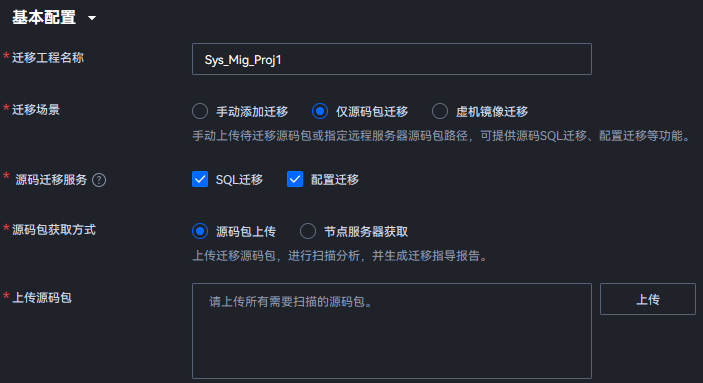Image resolution: width=703 pixels, height=383 pixels.
Task: Click the 手动添加迁移 label text
Action: pos(252,112)
